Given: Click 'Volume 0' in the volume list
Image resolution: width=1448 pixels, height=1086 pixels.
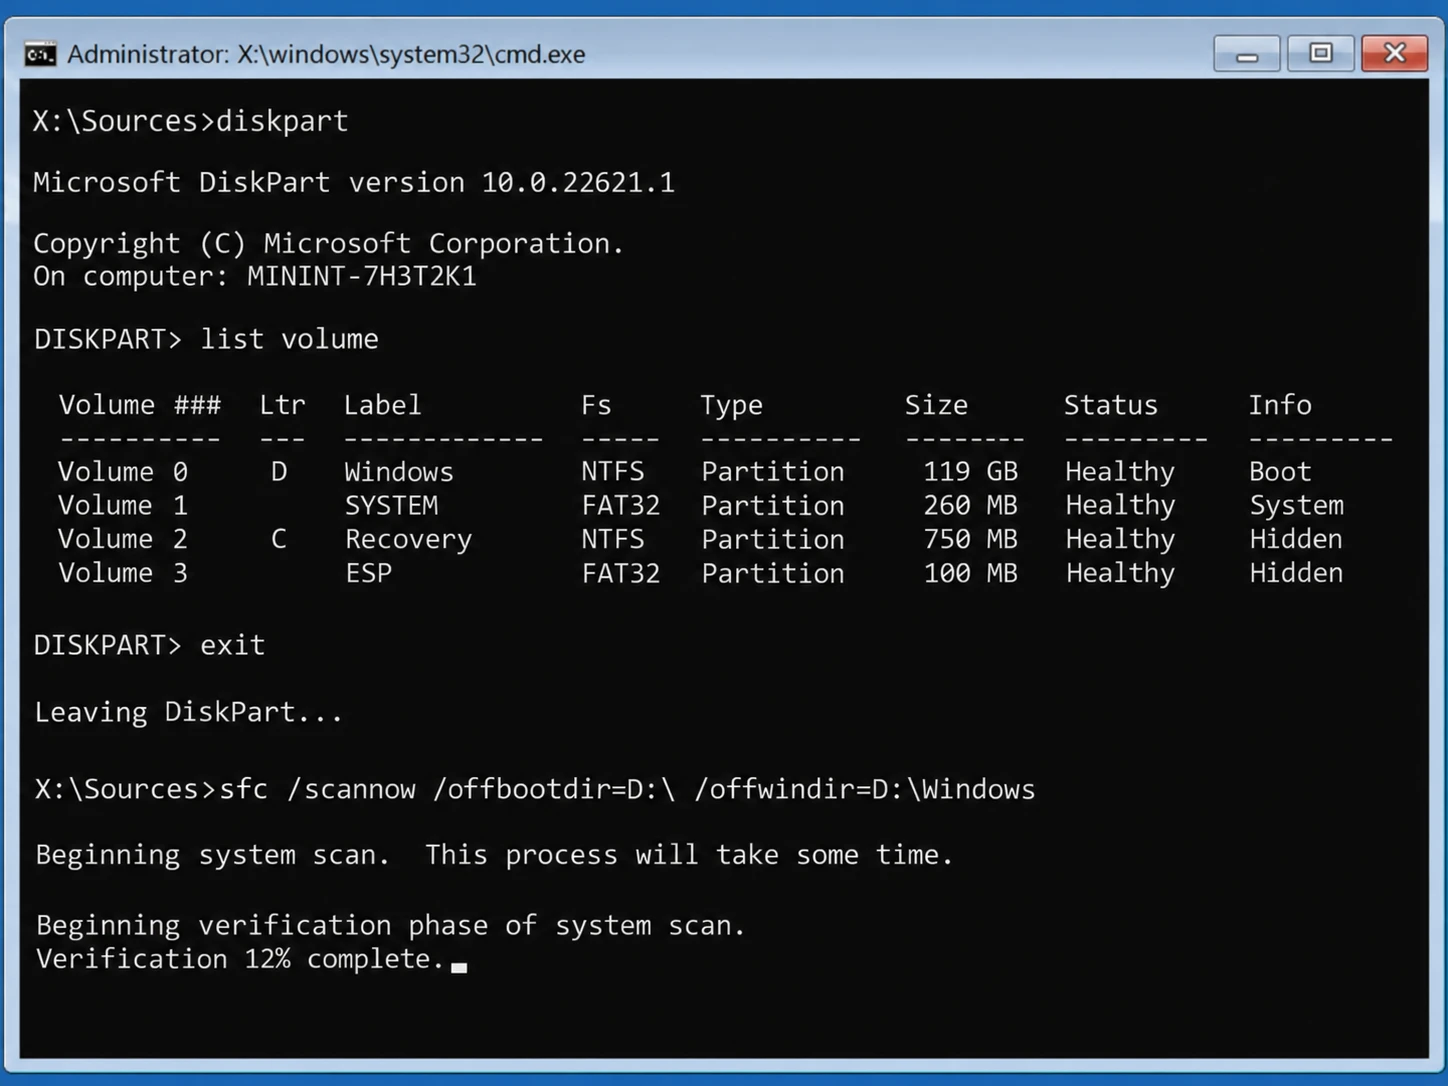Looking at the screenshot, I should pos(122,471).
